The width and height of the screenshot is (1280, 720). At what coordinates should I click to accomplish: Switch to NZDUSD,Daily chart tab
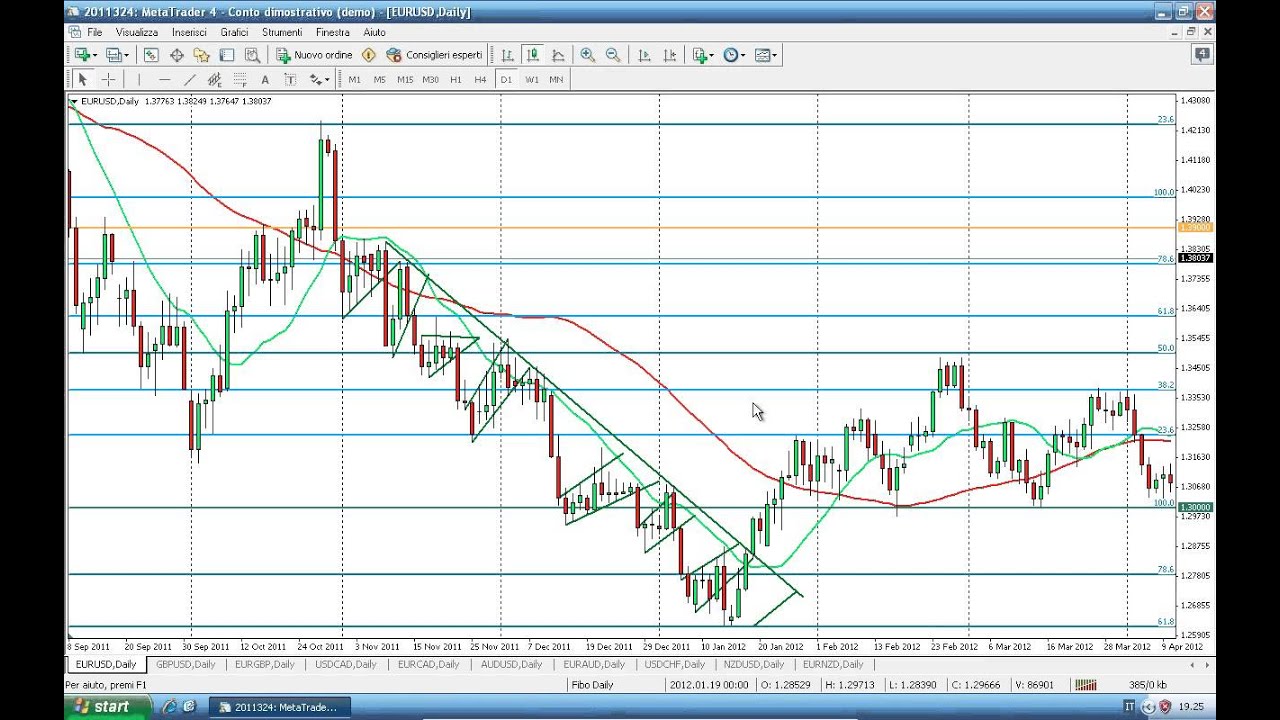[x=755, y=664]
